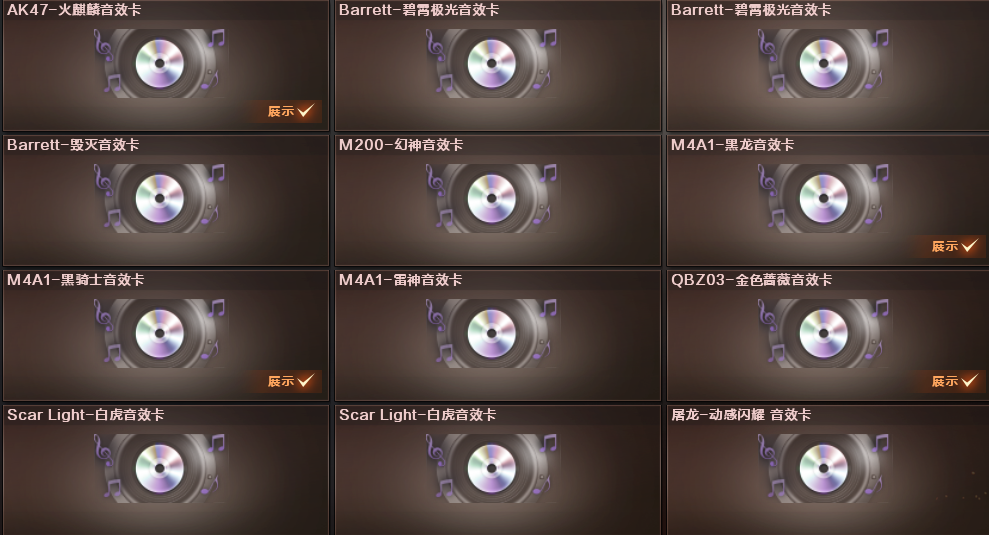Select the 屠龙-动感闪耀 sound card disc icon
Image resolution: width=989 pixels, height=535 pixels.
click(x=823, y=468)
